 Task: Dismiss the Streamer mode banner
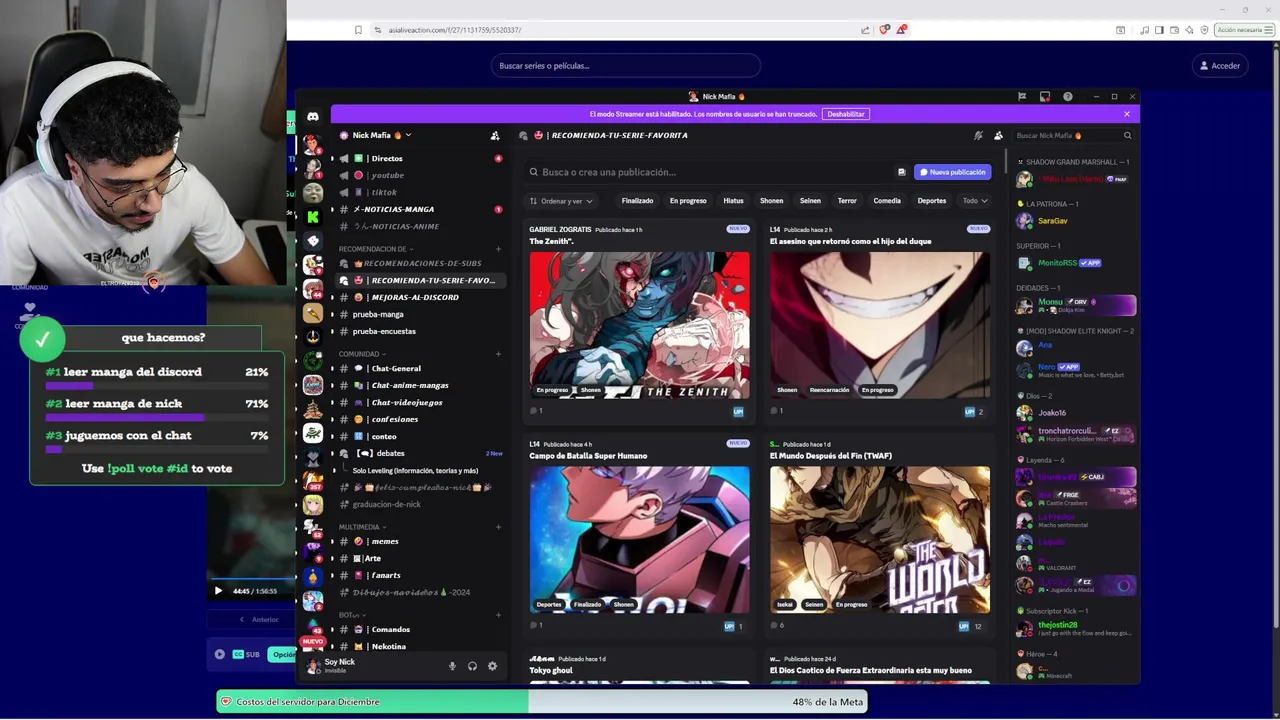(1126, 114)
